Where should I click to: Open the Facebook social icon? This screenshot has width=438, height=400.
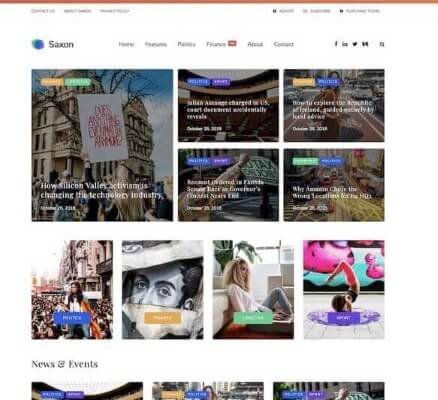(336, 44)
